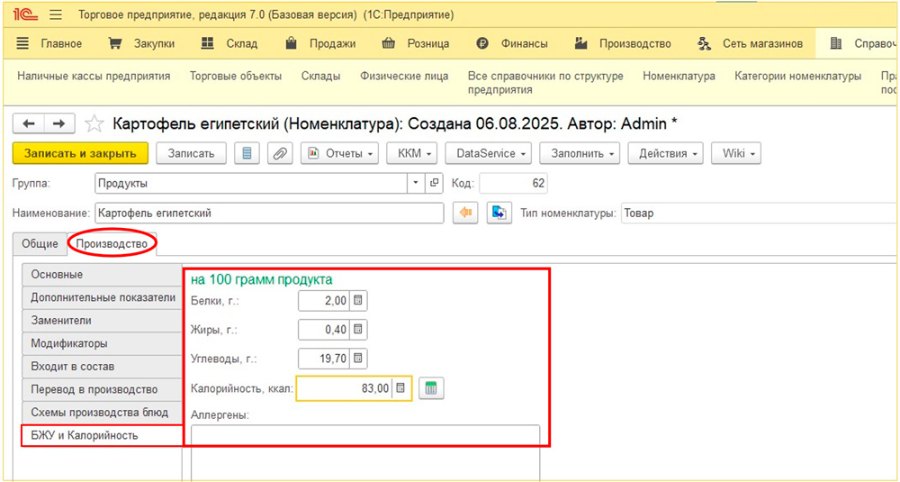900x482 pixels.
Task: Select the Модификаторы side tab
Action: 102,343
